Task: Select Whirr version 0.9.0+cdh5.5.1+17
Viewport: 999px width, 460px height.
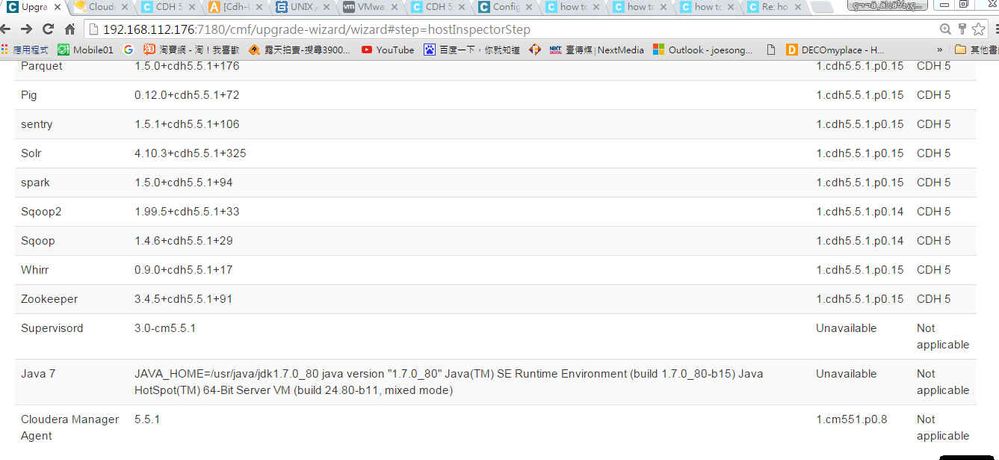Action: [x=183, y=270]
